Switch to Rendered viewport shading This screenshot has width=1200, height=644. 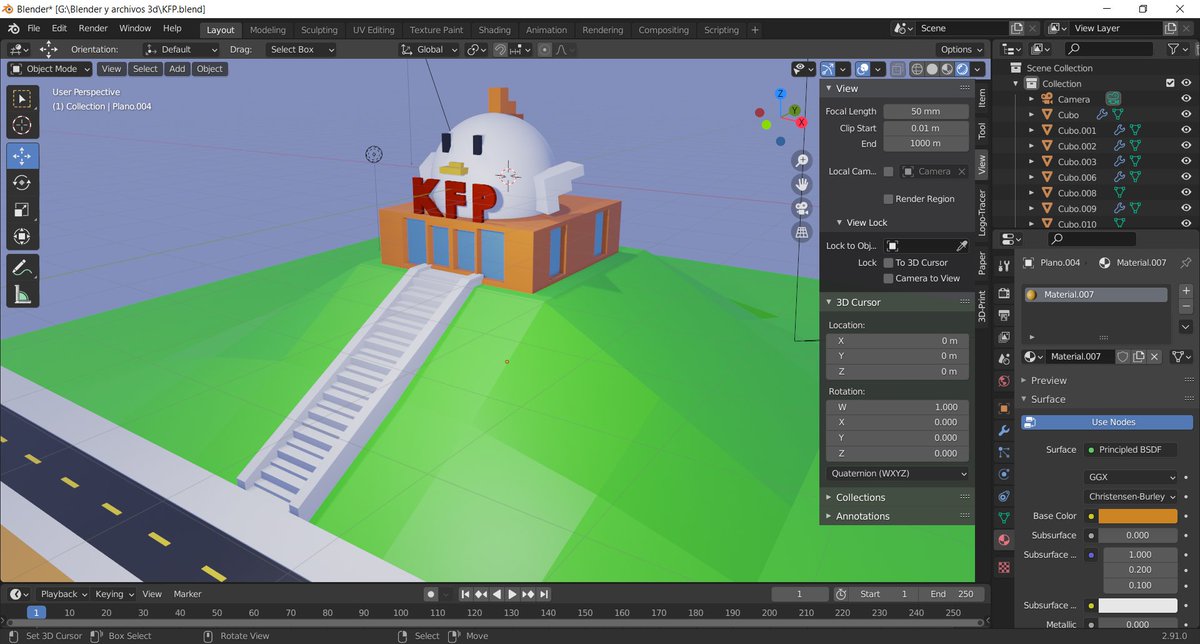tap(962, 69)
